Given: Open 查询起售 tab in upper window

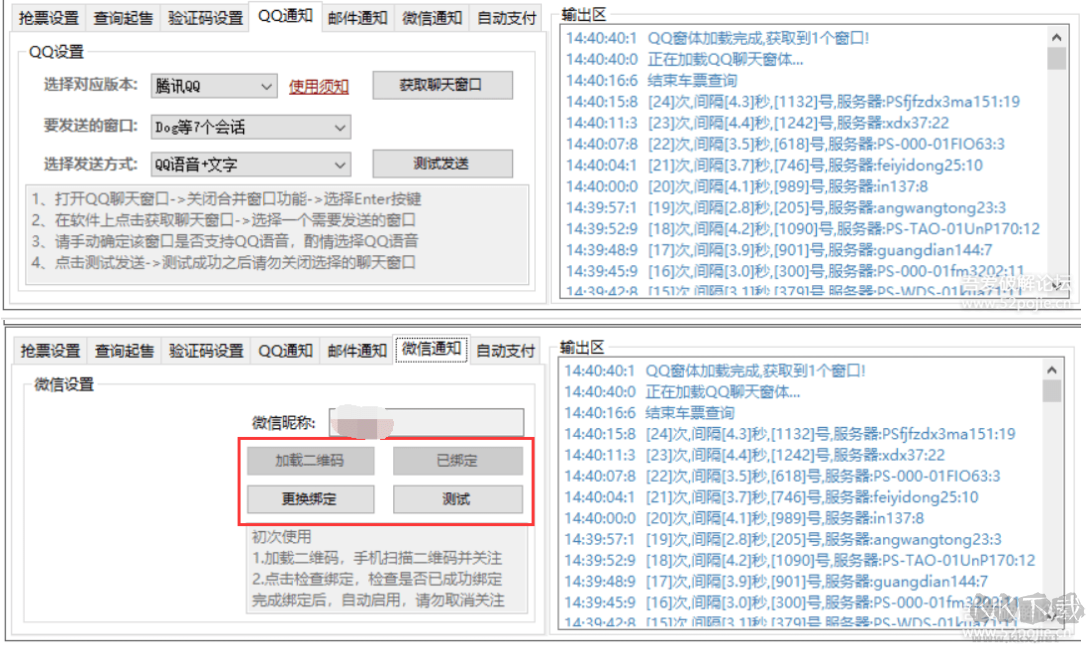Looking at the screenshot, I should coord(123,18).
